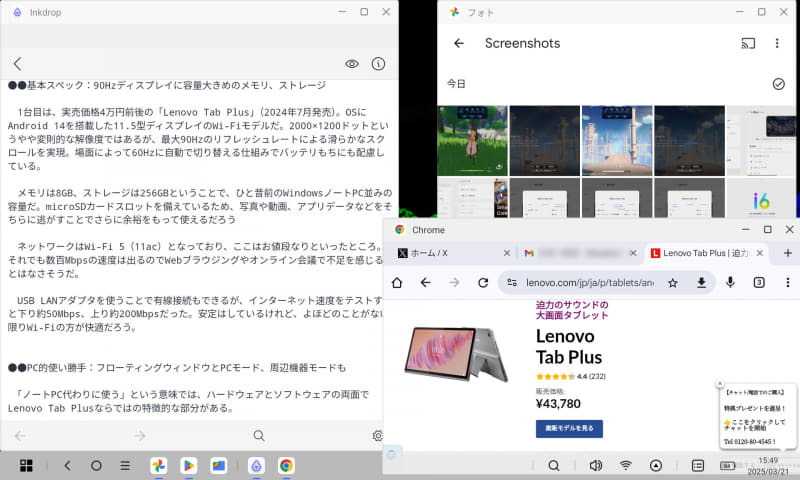Open the Chrome three-dot menu
The image size is (800, 480).
tap(788, 283)
